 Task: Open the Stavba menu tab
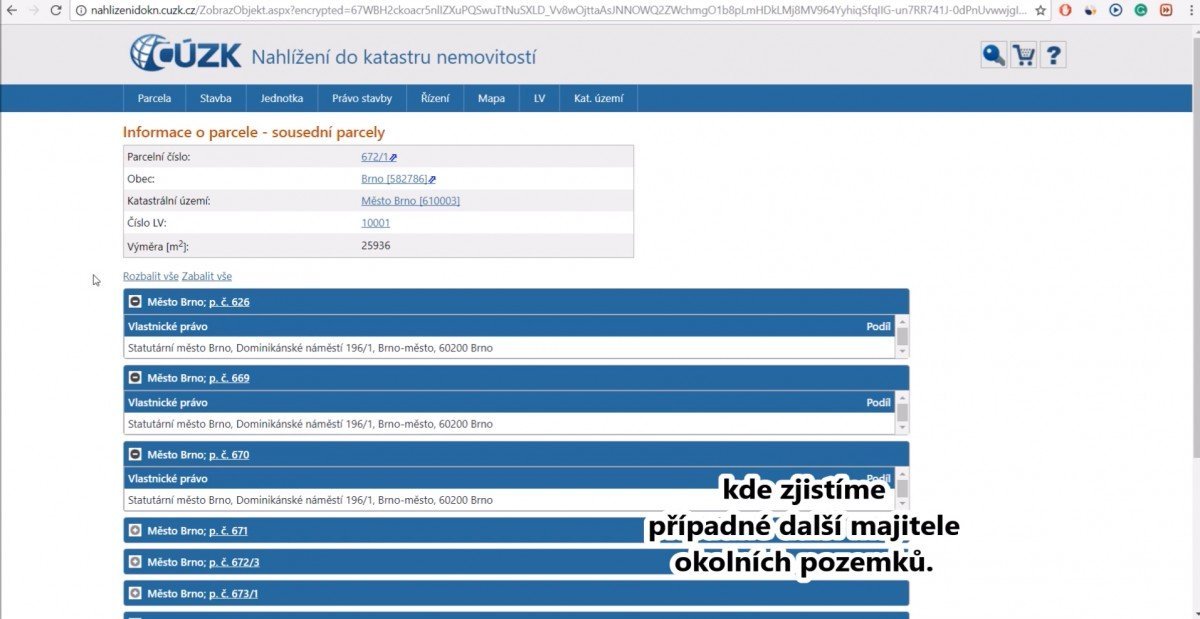(x=215, y=98)
